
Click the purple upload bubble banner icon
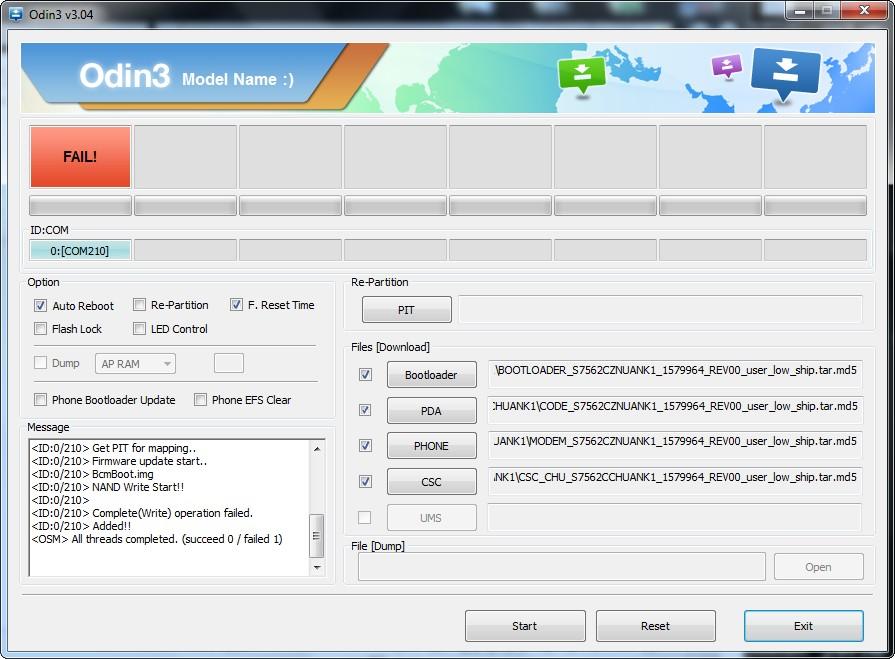point(727,66)
